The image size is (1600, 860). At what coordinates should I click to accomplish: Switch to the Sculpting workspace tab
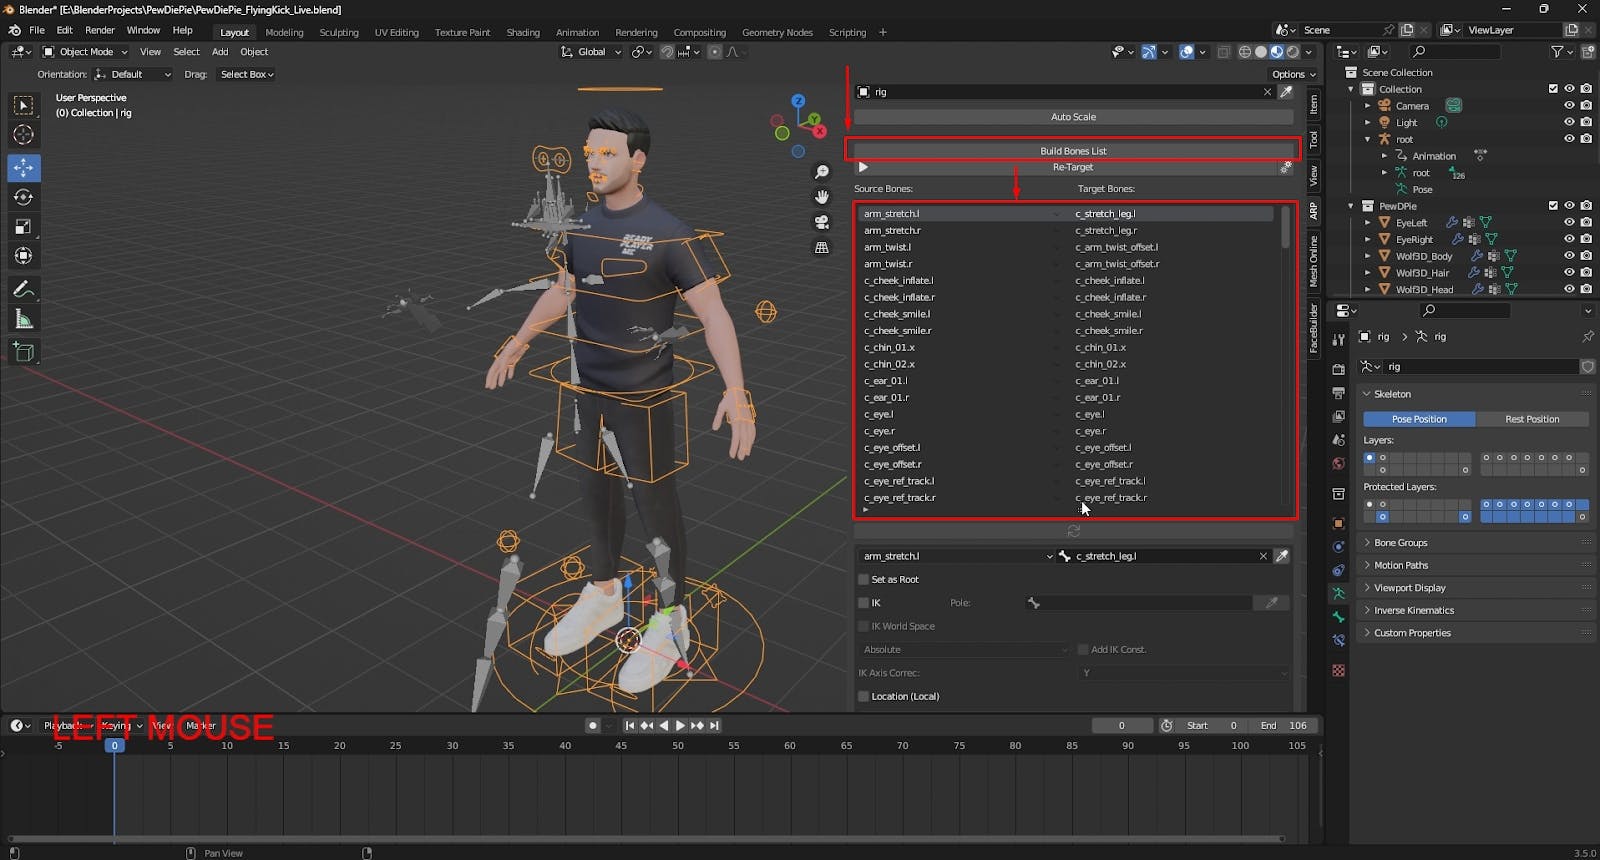pyautogui.click(x=338, y=32)
